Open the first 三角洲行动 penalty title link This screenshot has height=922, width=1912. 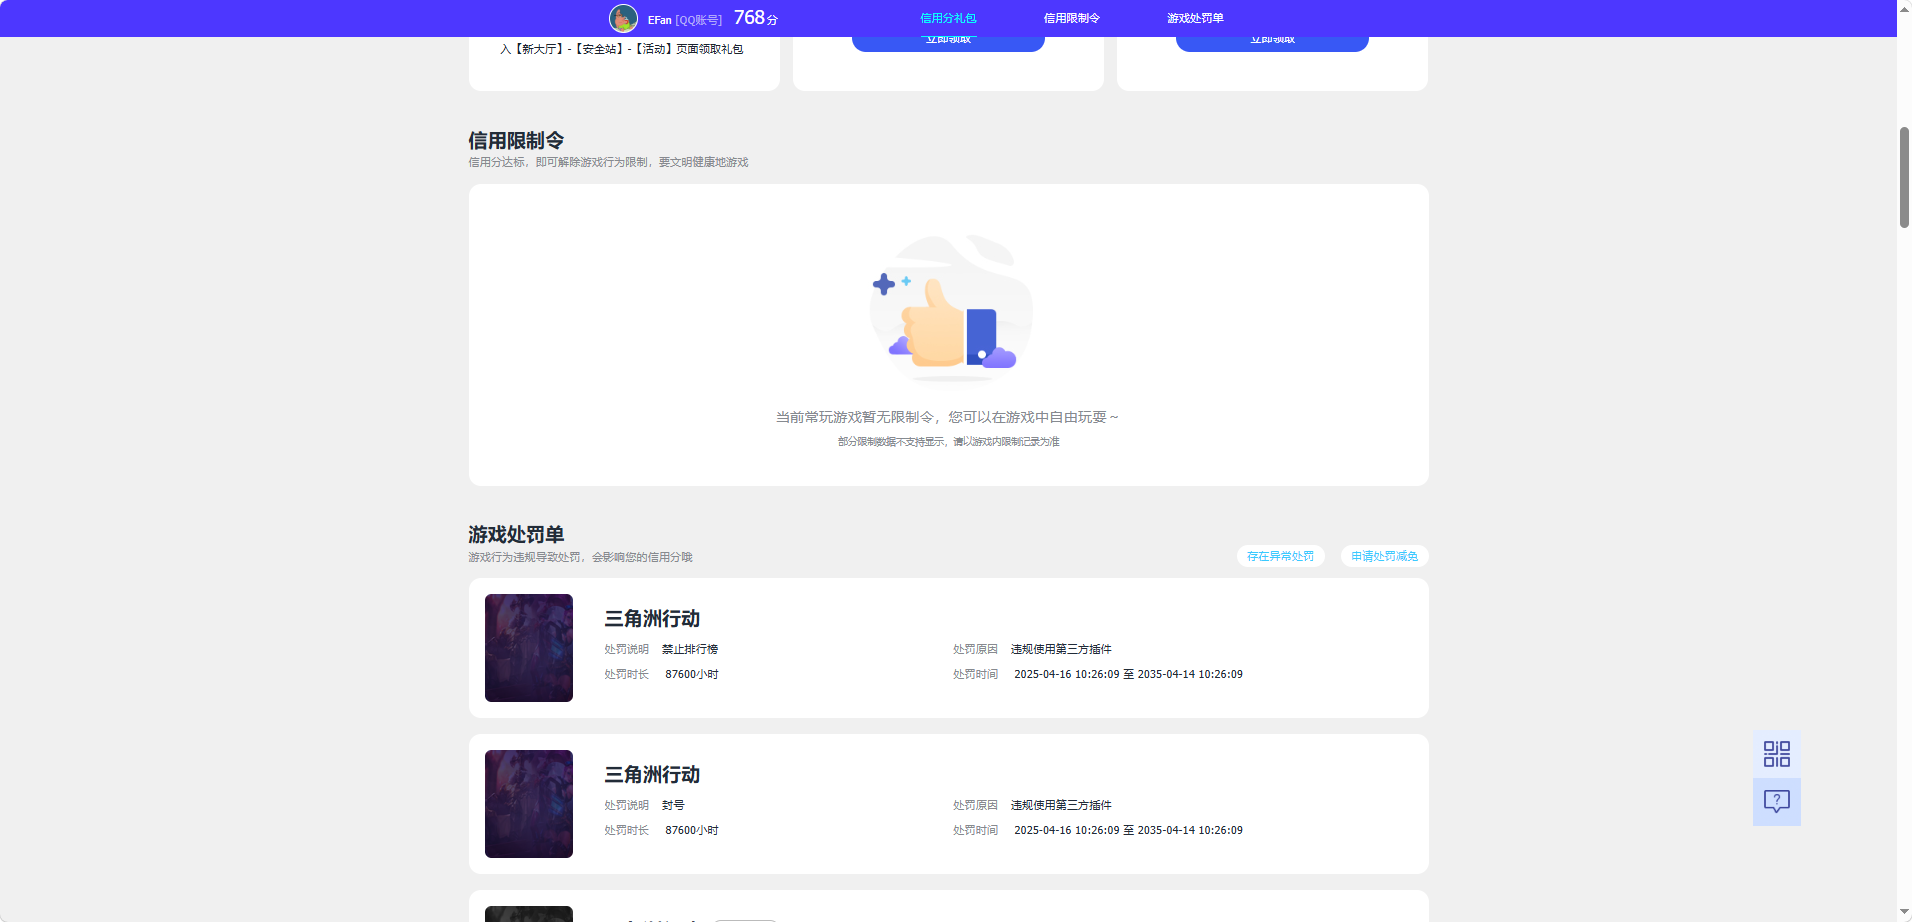651,619
